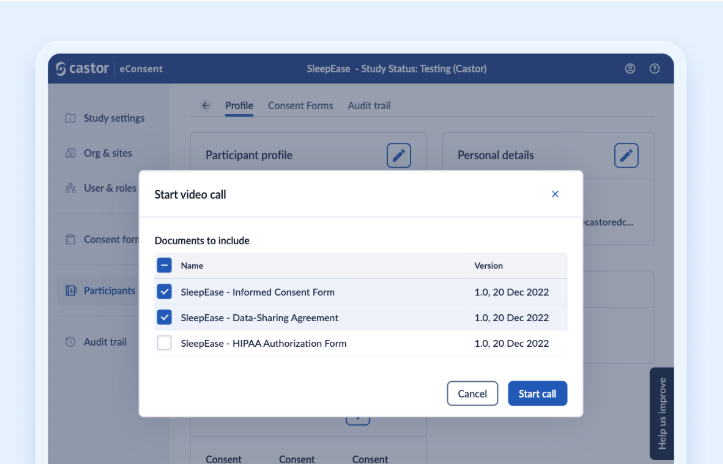
Task: Open Org & sites in sidebar
Action: tap(108, 153)
